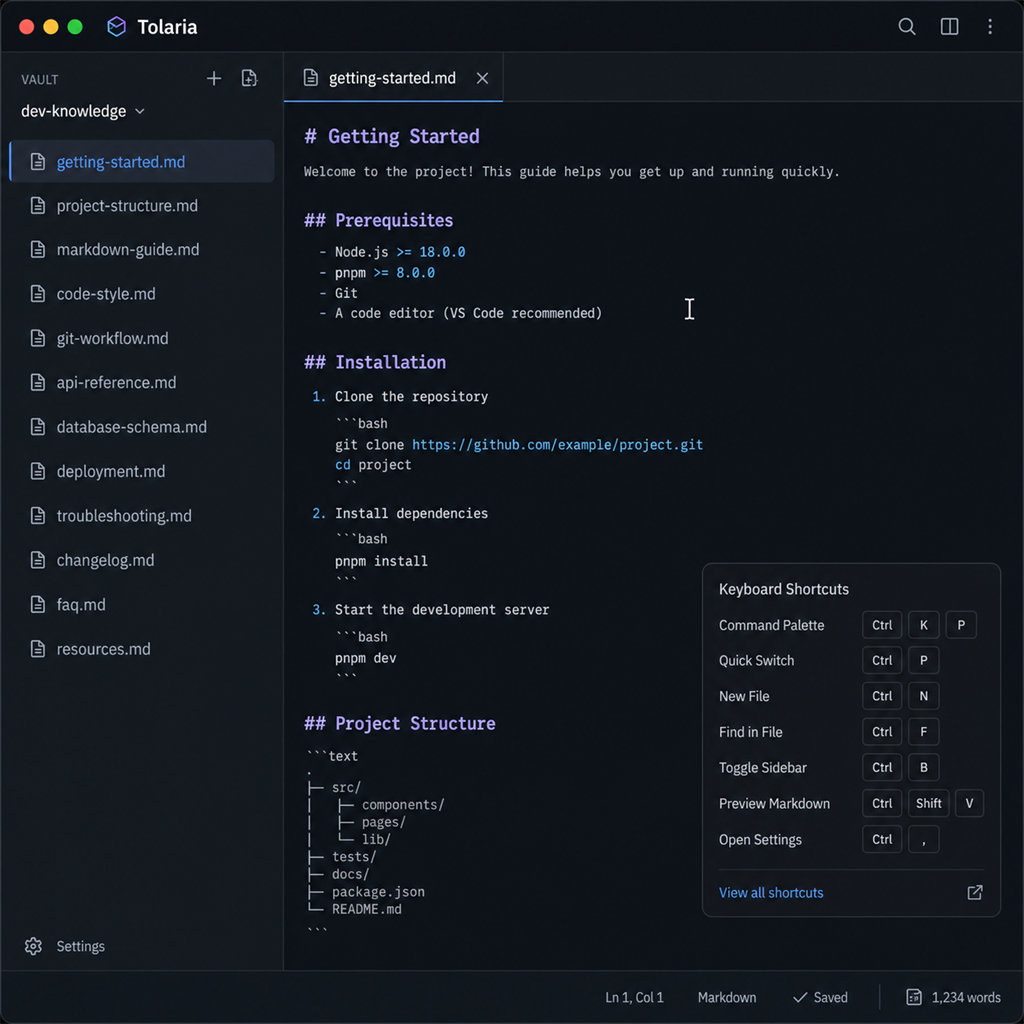
Task: Click the Tolaria cube logo
Action: (116, 27)
